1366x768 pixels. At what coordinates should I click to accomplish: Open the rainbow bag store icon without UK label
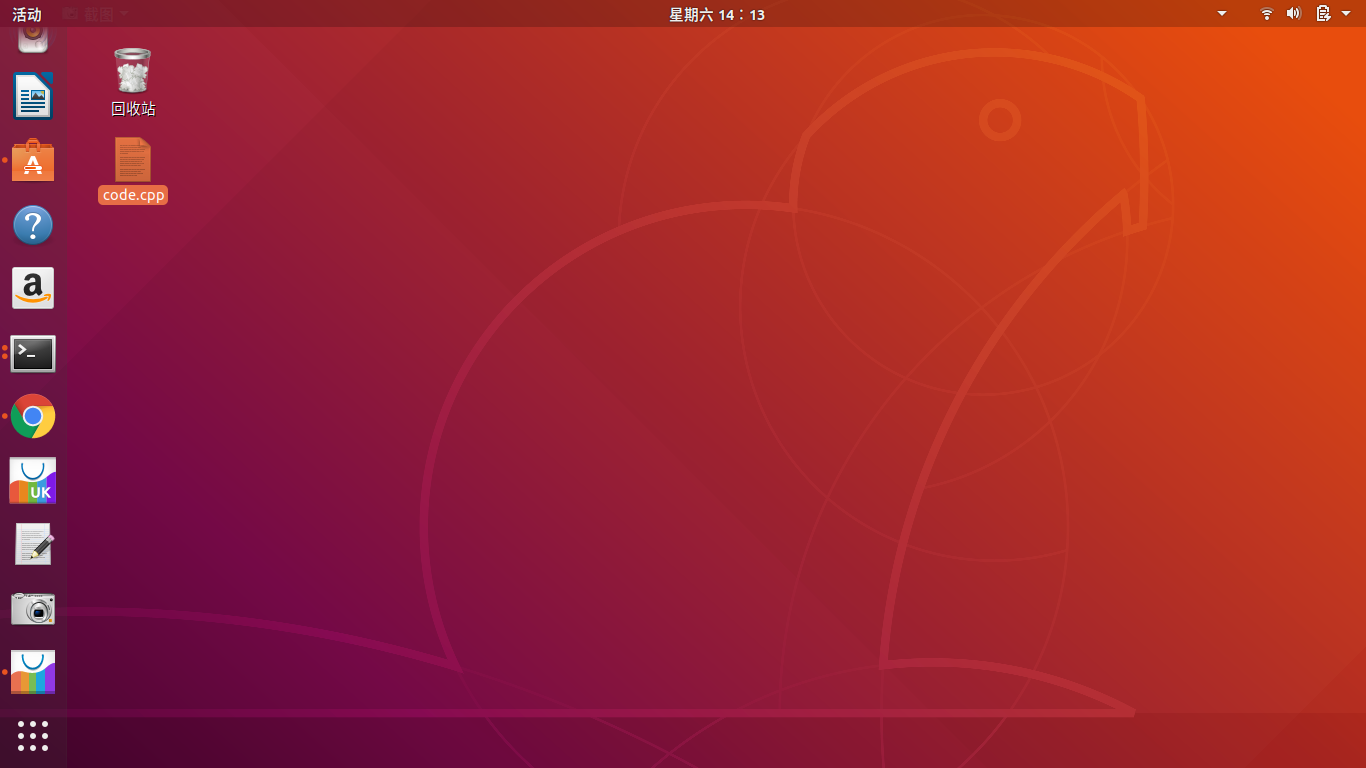pyautogui.click(x=33, y=672)
